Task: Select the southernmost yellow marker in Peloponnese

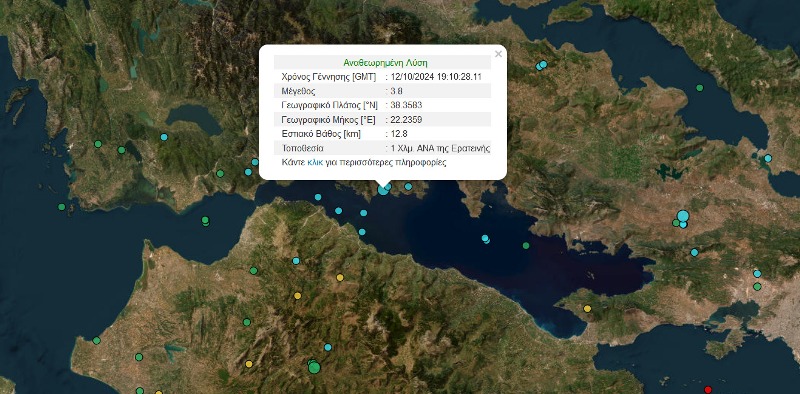Action: pyautogui.click(x=248, y=364)
